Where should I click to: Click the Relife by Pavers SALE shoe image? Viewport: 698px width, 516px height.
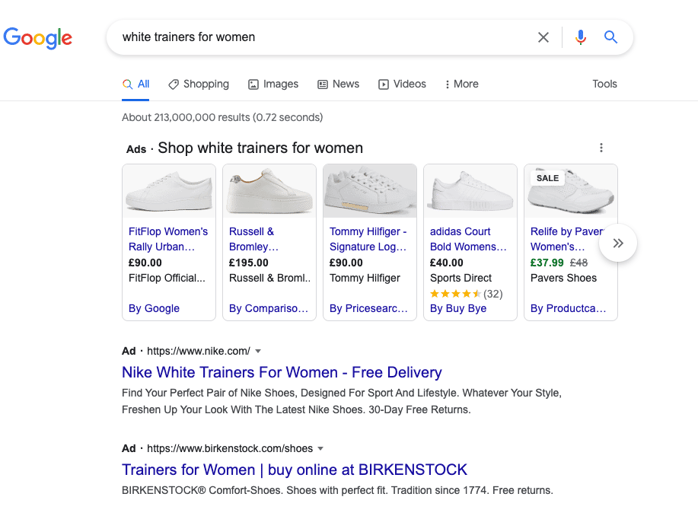tap(571, 191)
